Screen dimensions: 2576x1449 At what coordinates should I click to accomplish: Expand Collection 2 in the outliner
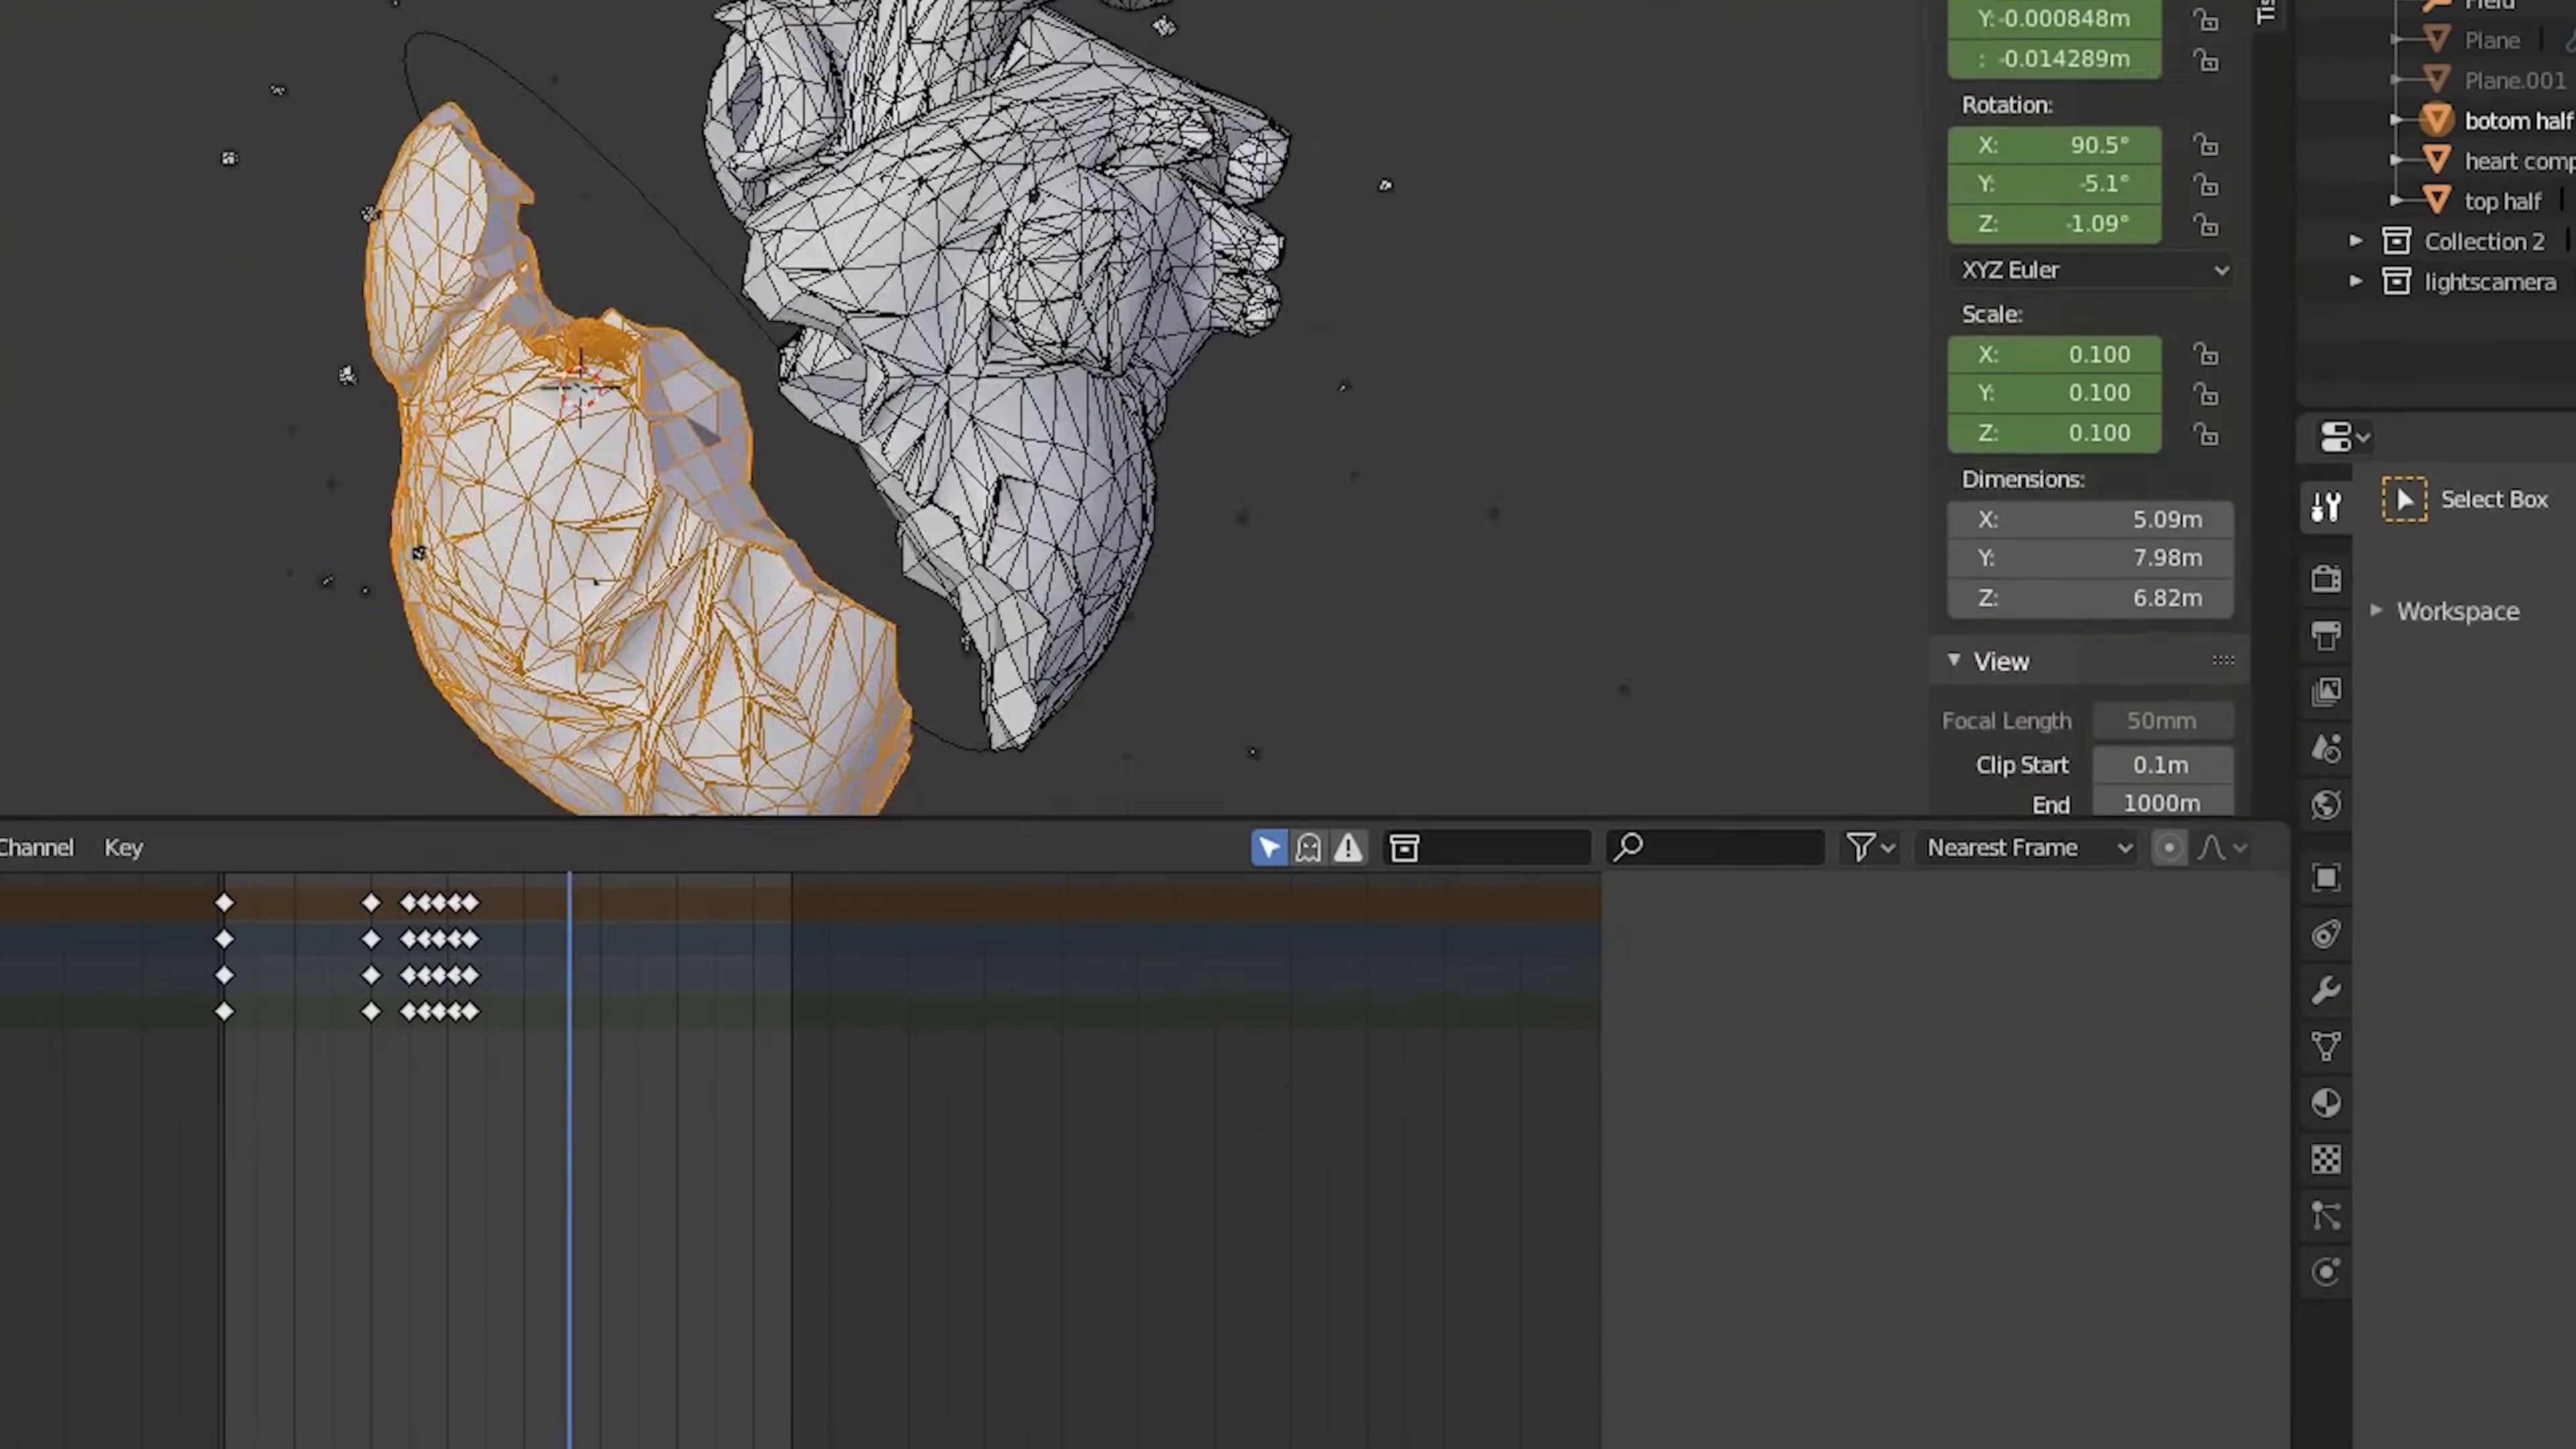pos(2356,241)
